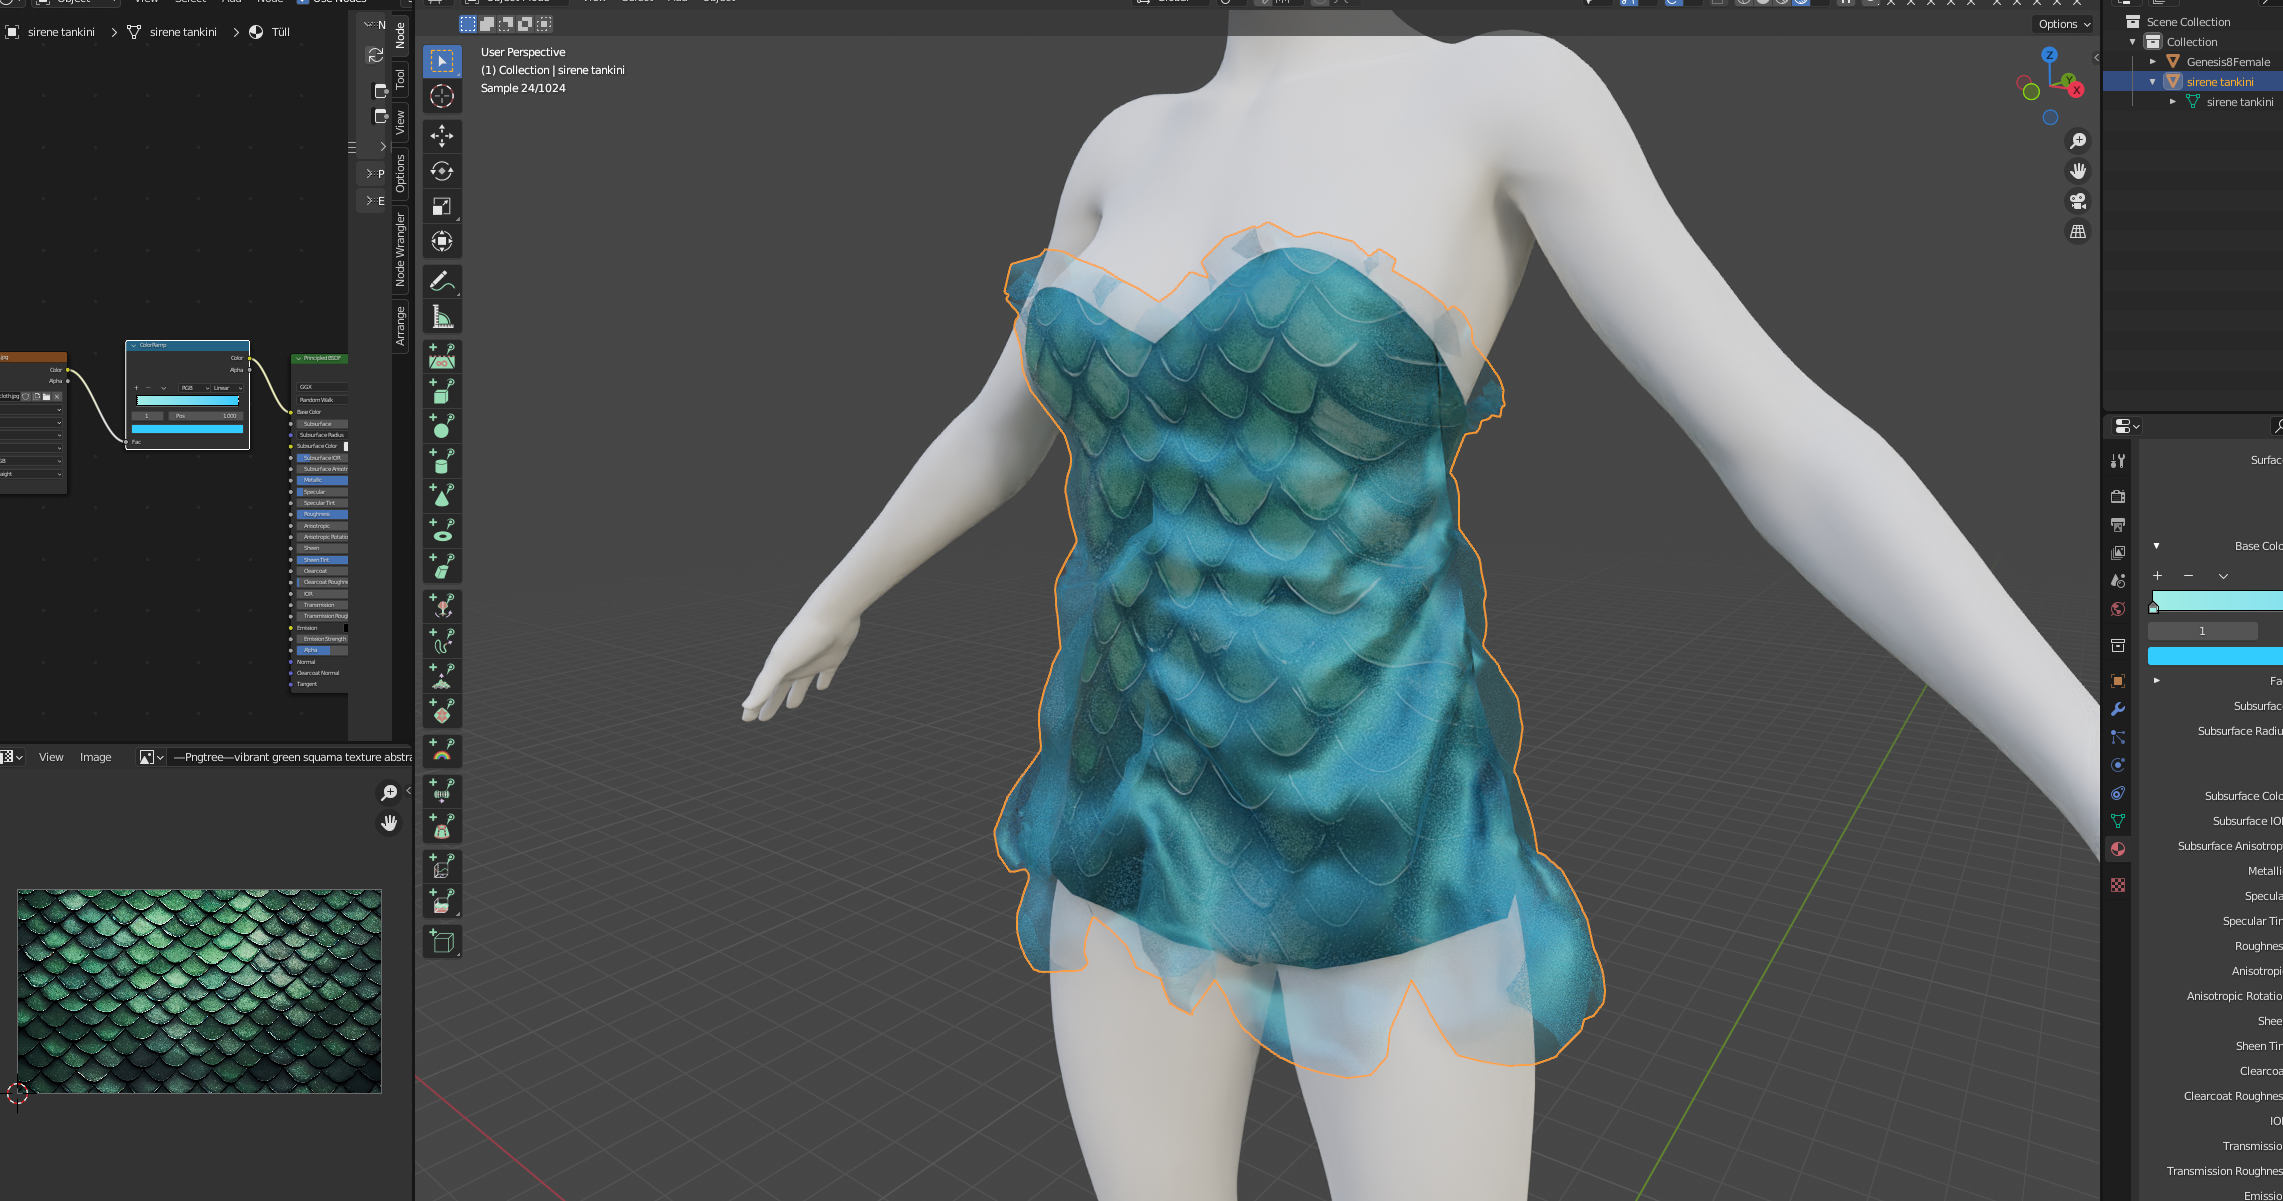The height and width of the screenshot is (1201, 2283).
Task: Activate the Annotate pencil tool
Action: click(x=442, y=282)
